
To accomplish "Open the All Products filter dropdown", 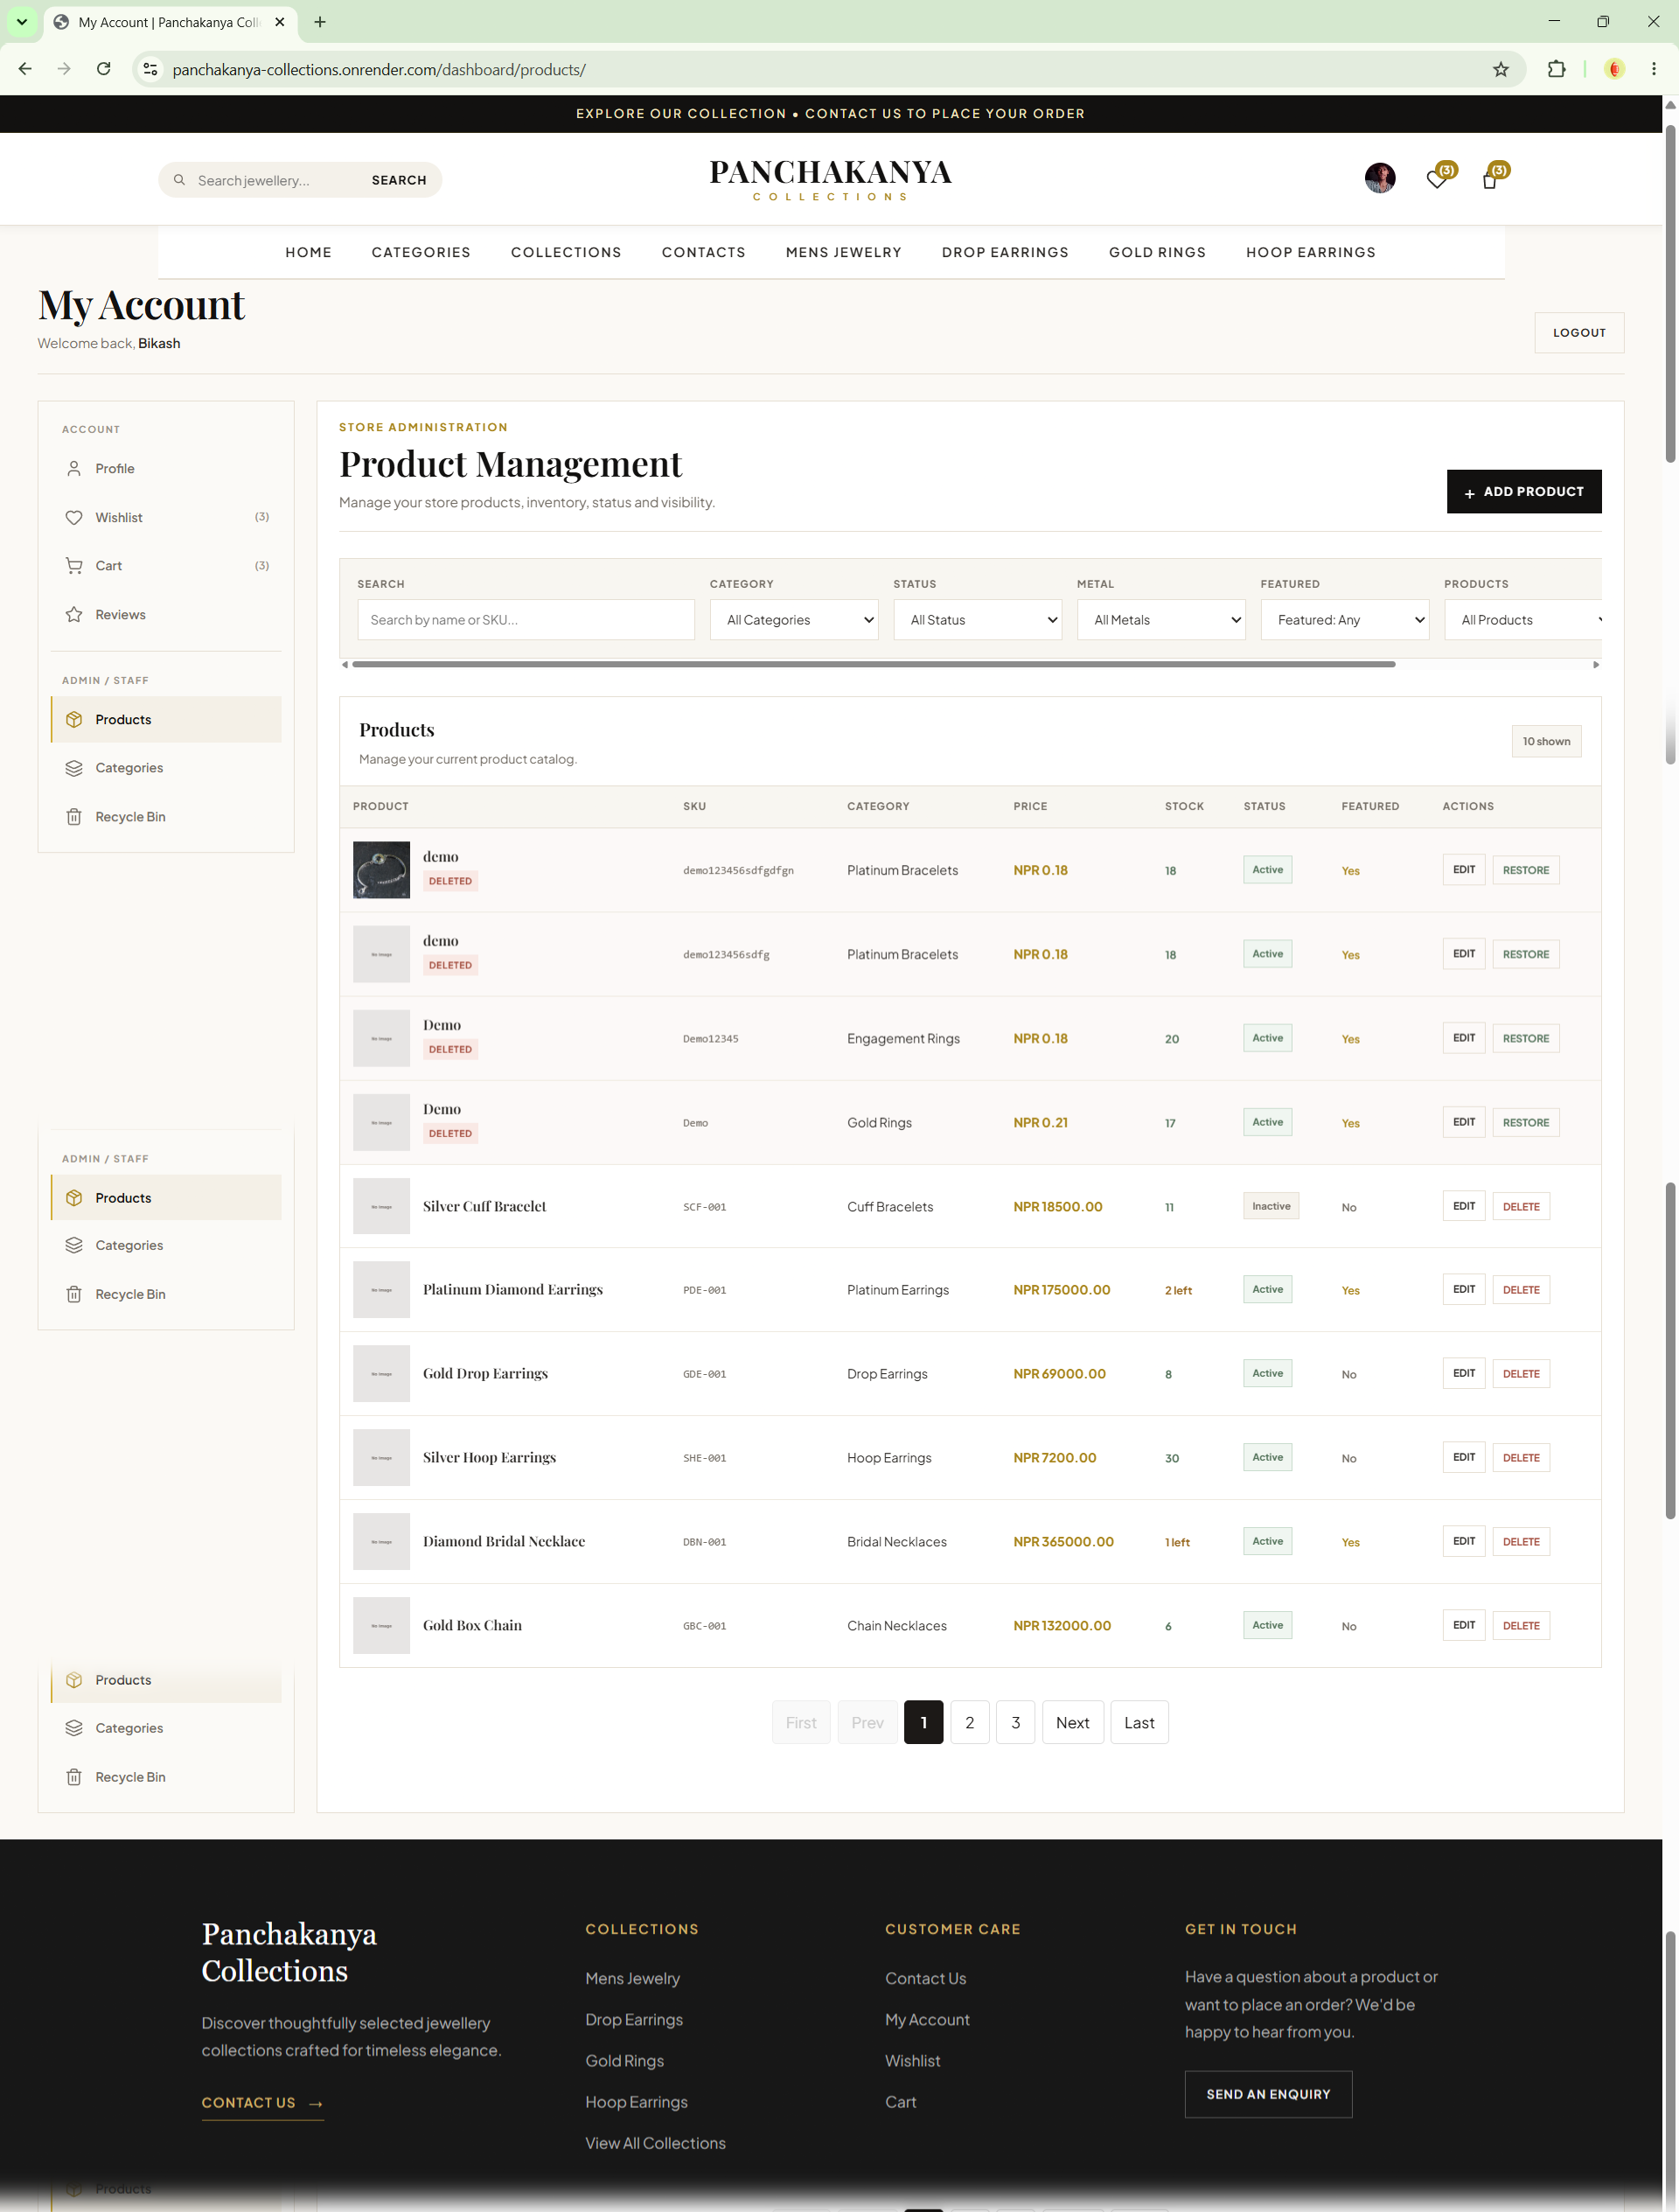I will point(1523,620).
